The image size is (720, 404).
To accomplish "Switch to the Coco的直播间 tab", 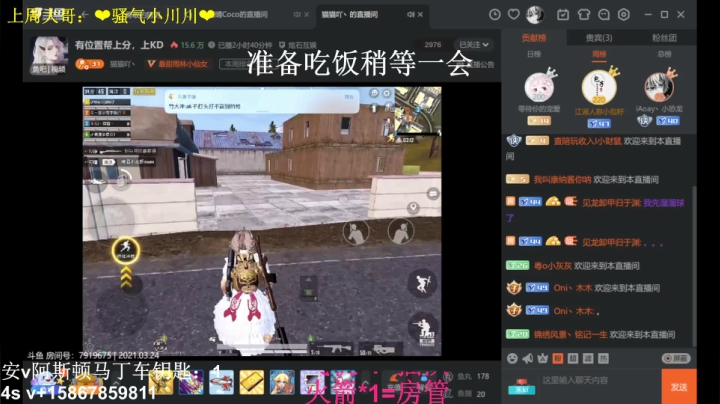I will click(241, 15).
